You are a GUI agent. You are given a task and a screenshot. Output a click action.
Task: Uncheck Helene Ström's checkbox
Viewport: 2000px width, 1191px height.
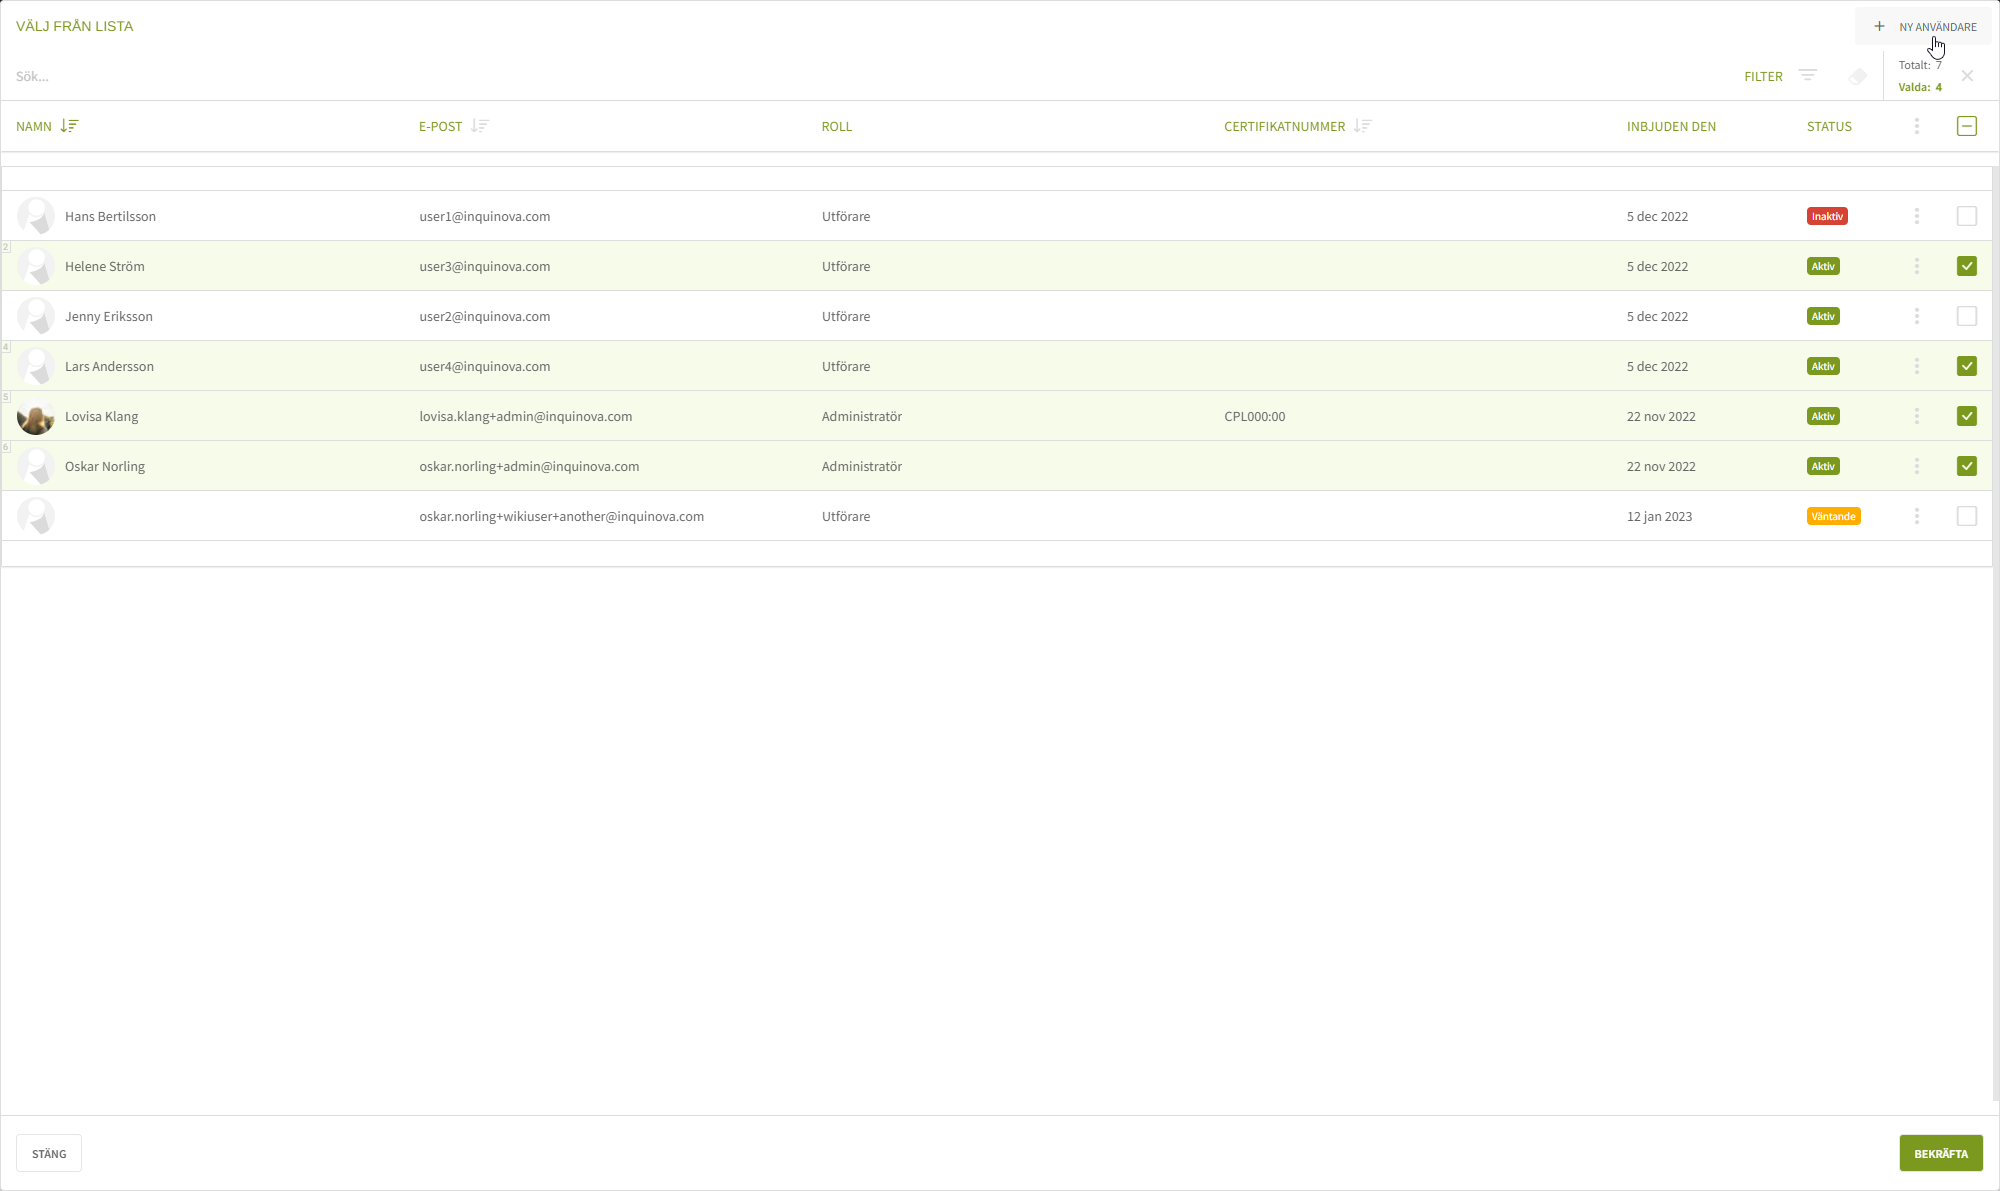pyautogui.click(x=1966, y=266)
